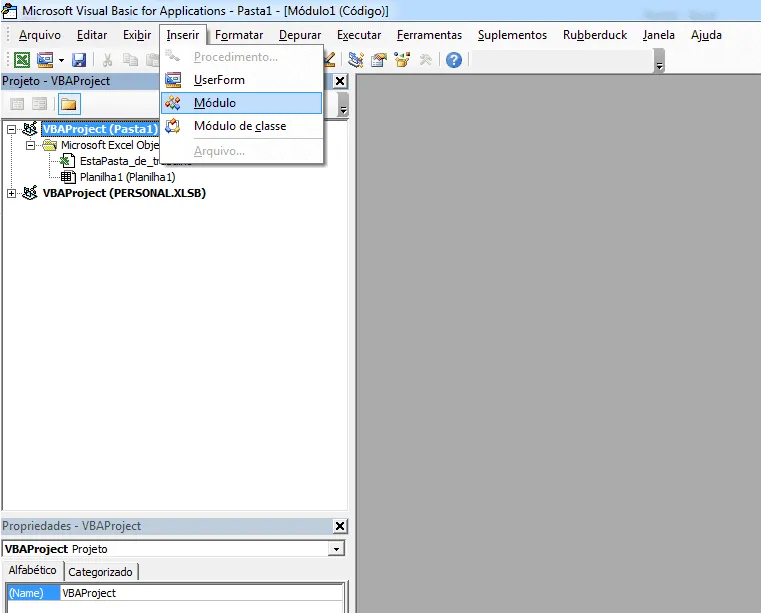761x613 pixels.
Task: Click the EstaPasta_de_trabalho workbook icon
Action: click(x=67, y=161)
